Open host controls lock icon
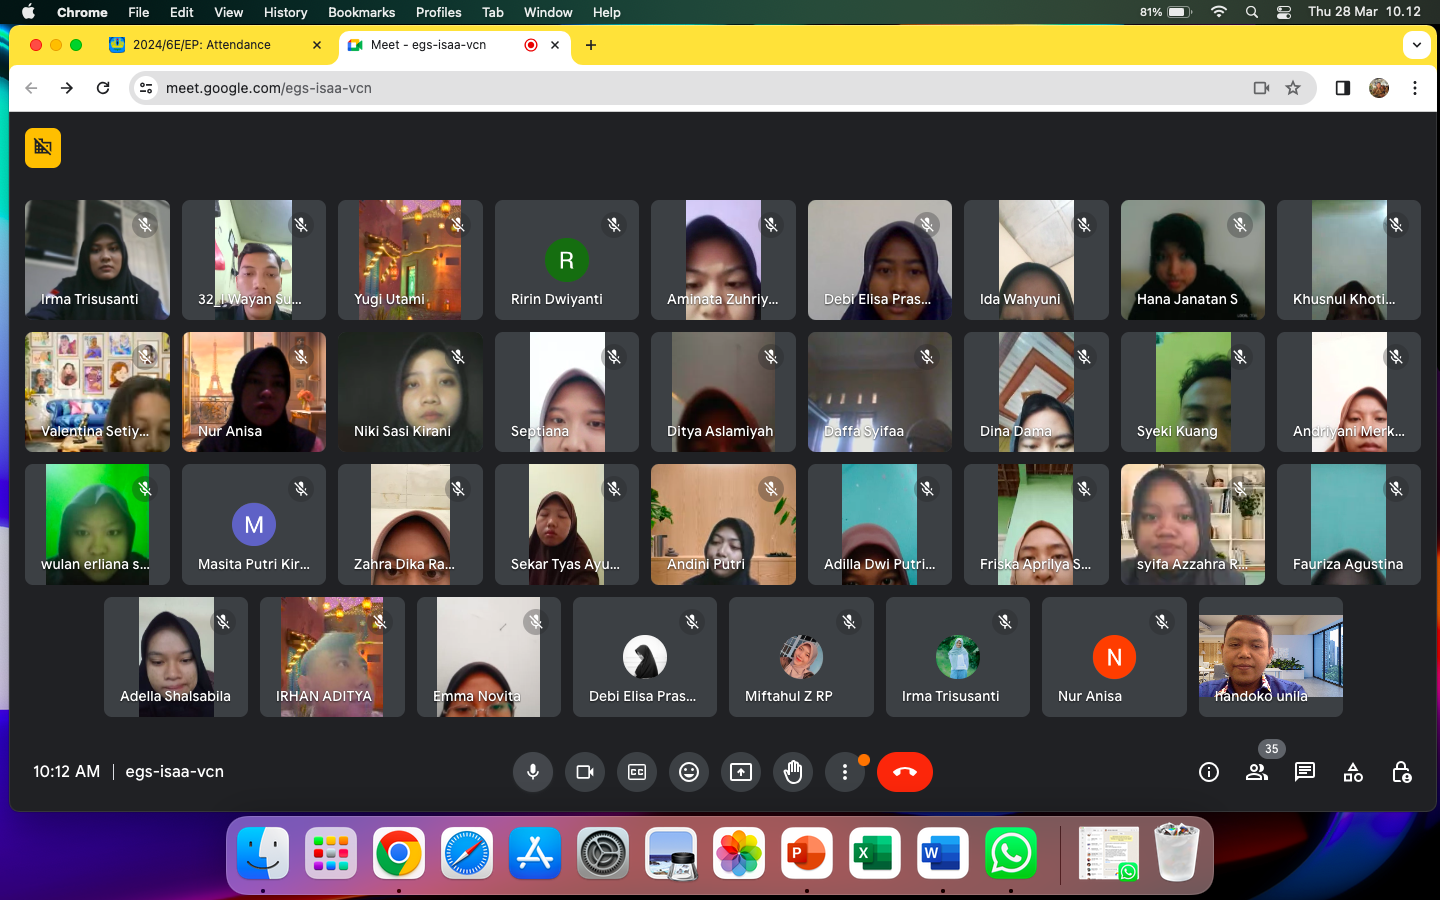This screenshot has width=1440, height=900. click(x=1401, y=772)
